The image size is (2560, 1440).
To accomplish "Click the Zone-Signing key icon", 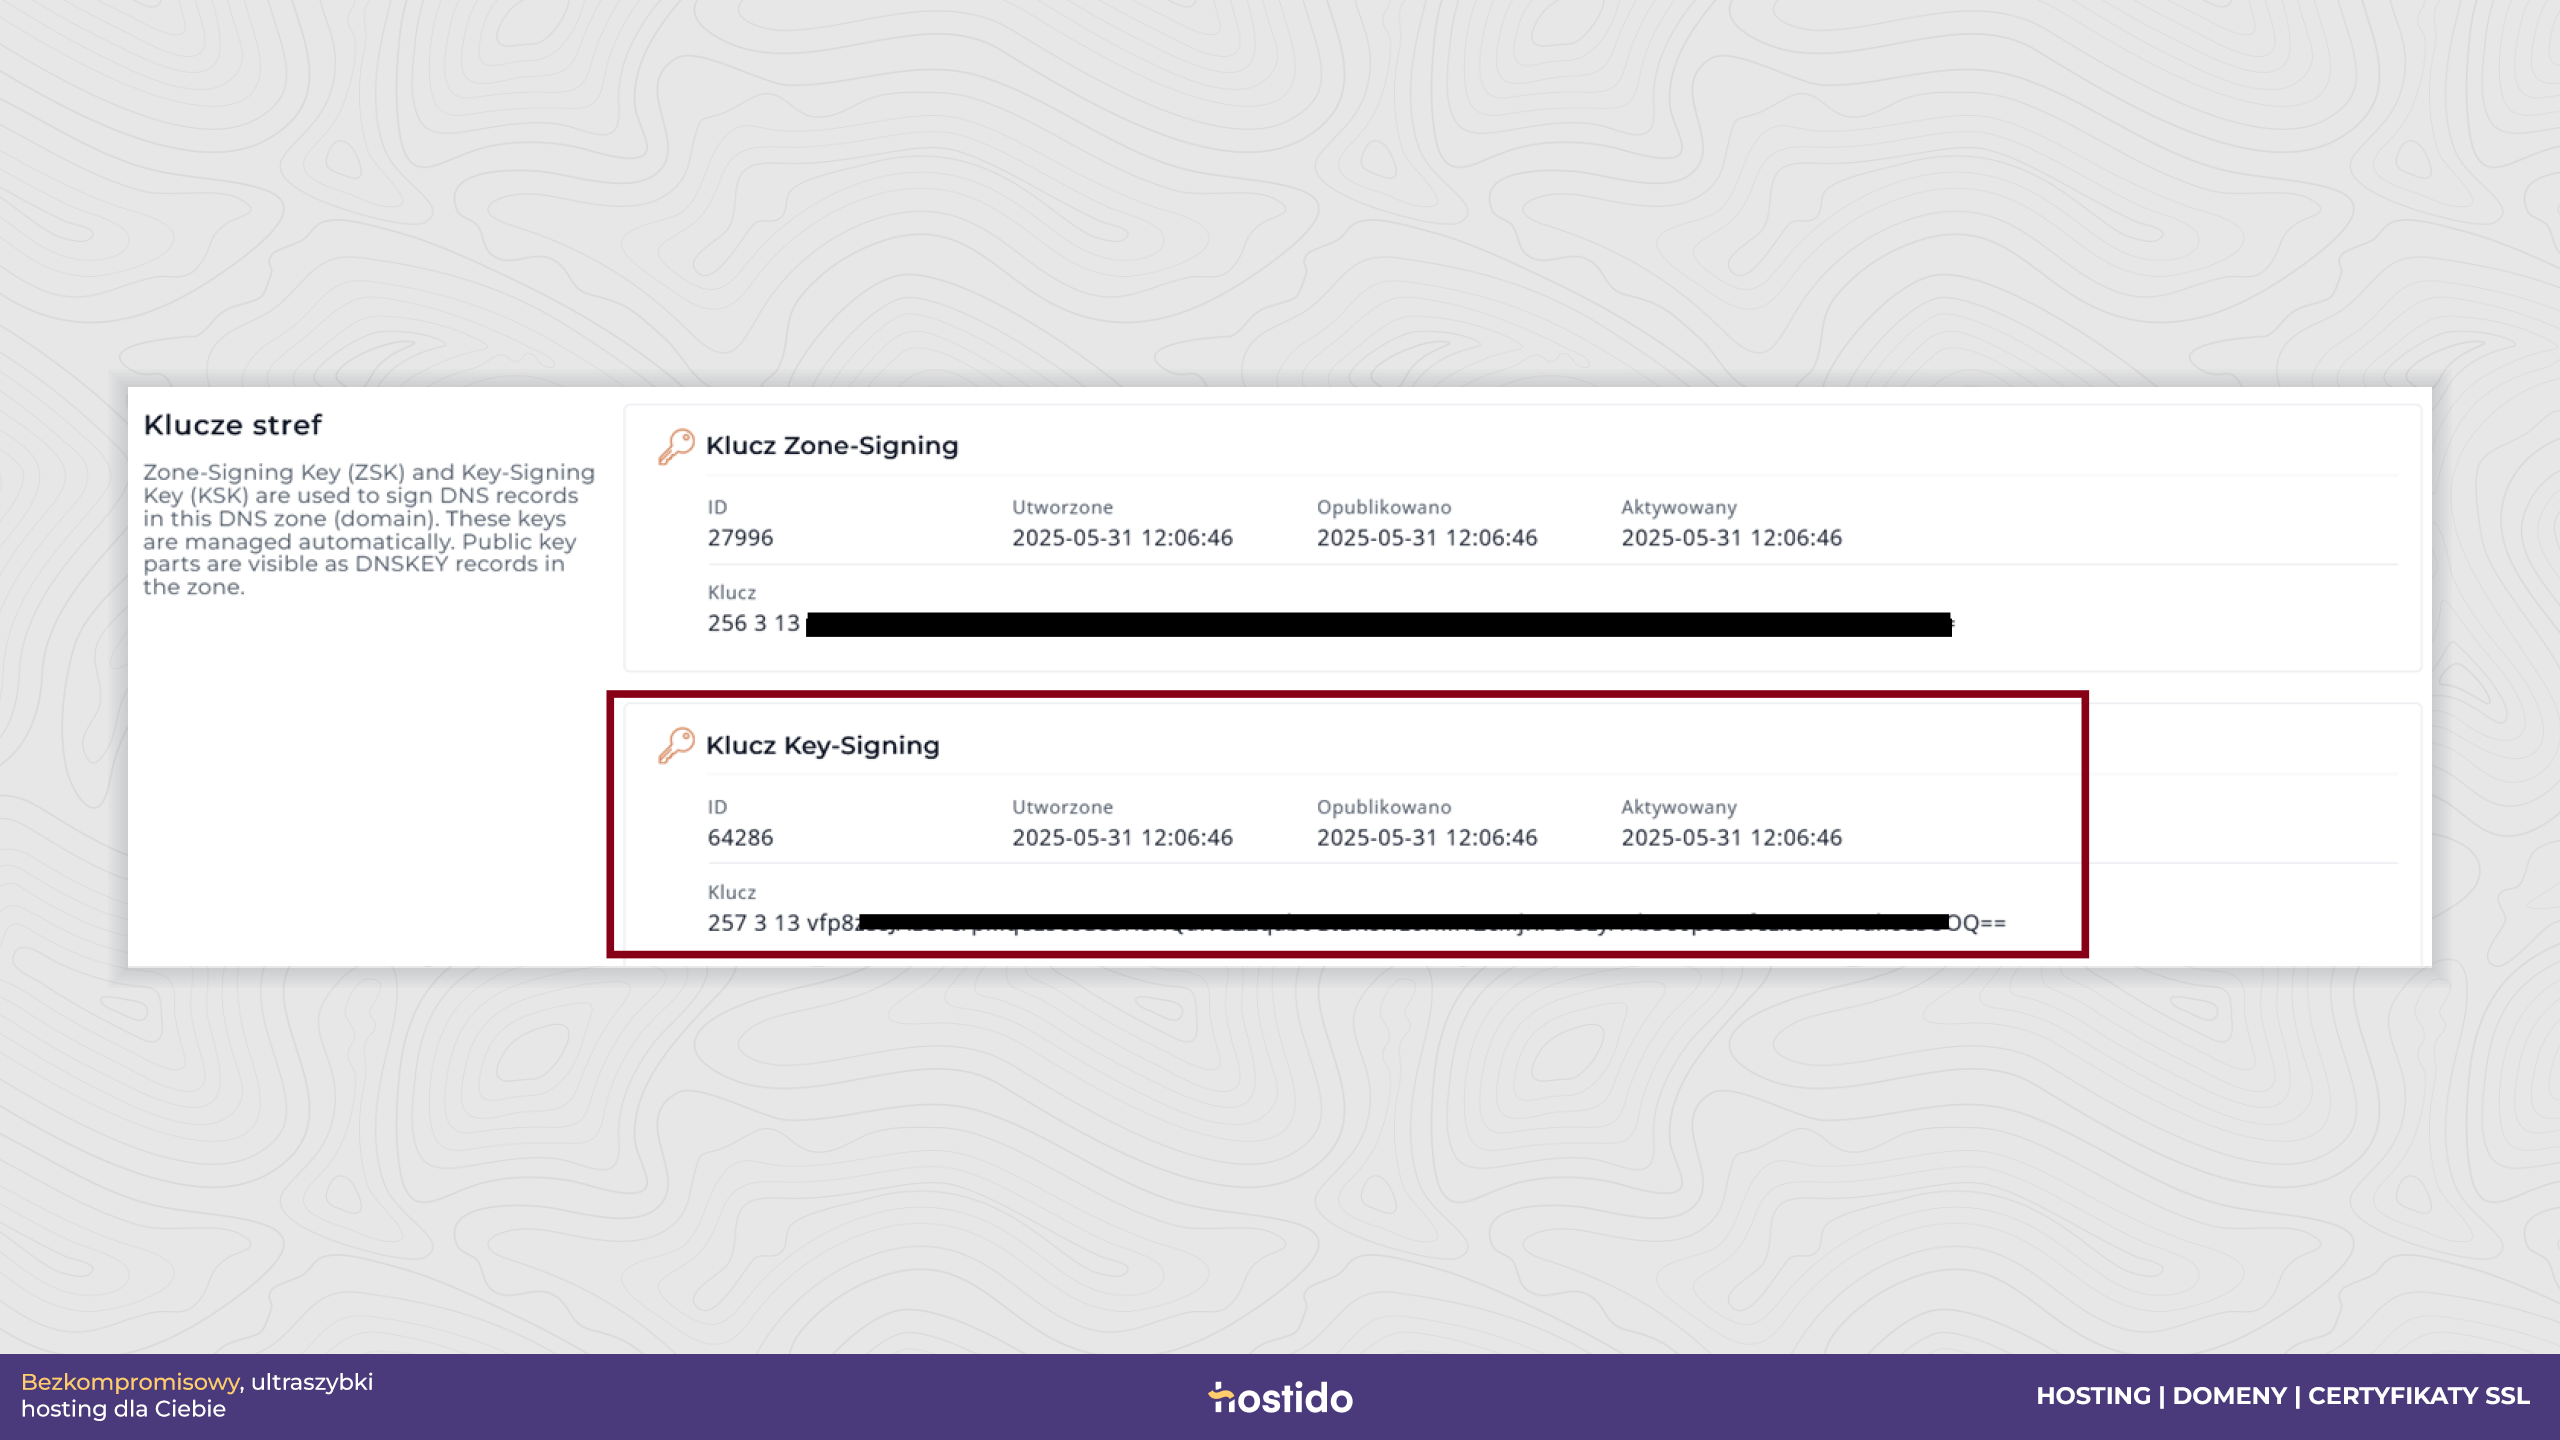I will pos(676,446).
